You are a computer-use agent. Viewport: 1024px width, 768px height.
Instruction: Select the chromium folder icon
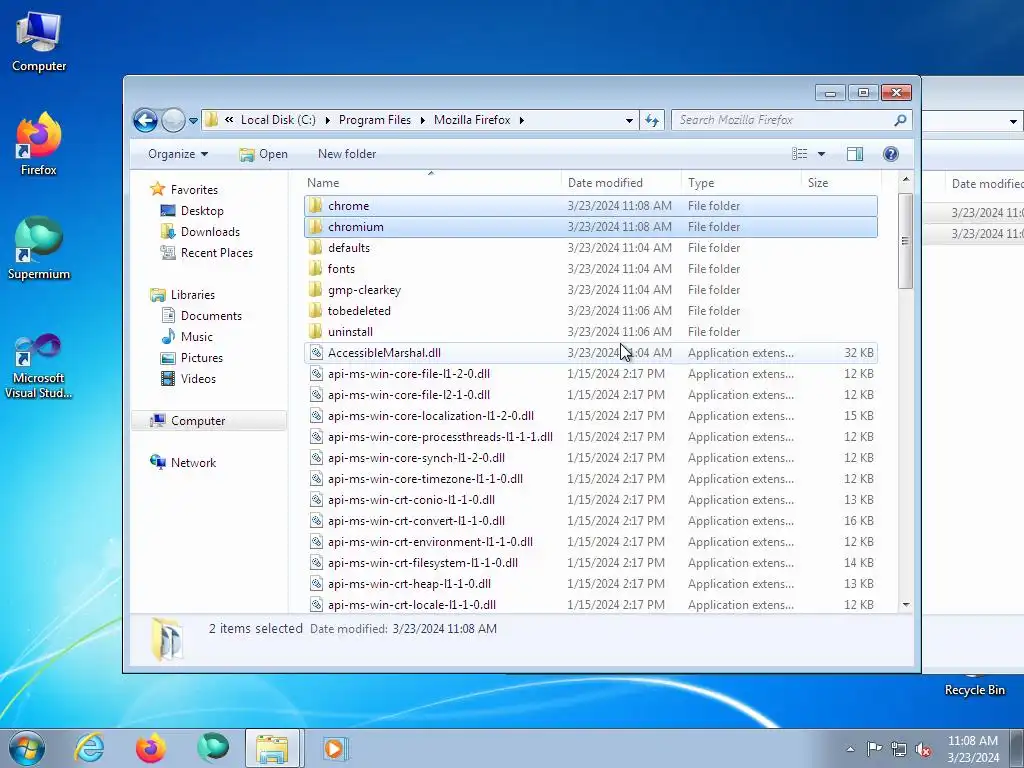click(315, 227)
